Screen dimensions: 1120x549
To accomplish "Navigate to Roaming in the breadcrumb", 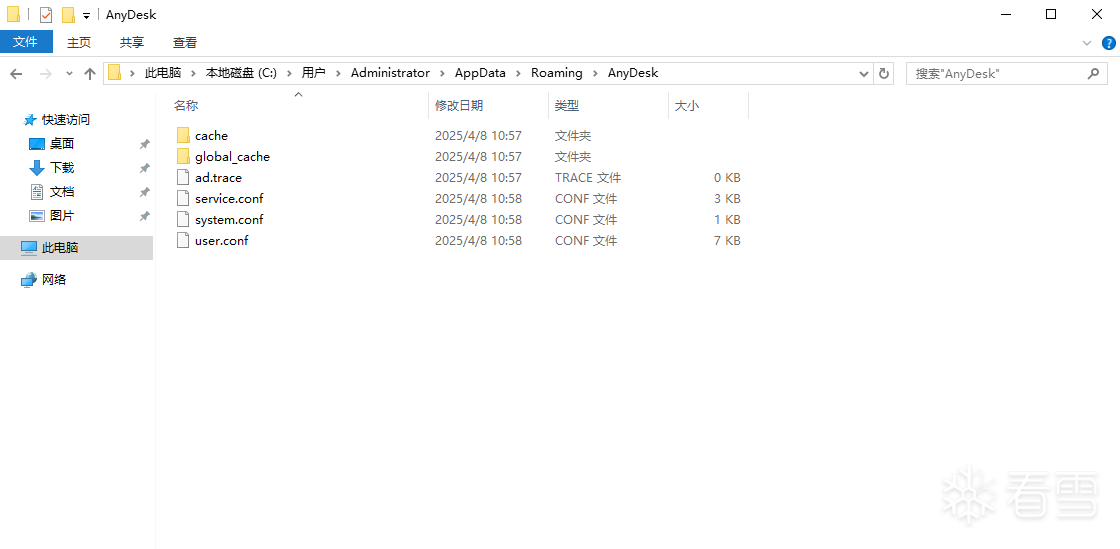I will 556,73.
